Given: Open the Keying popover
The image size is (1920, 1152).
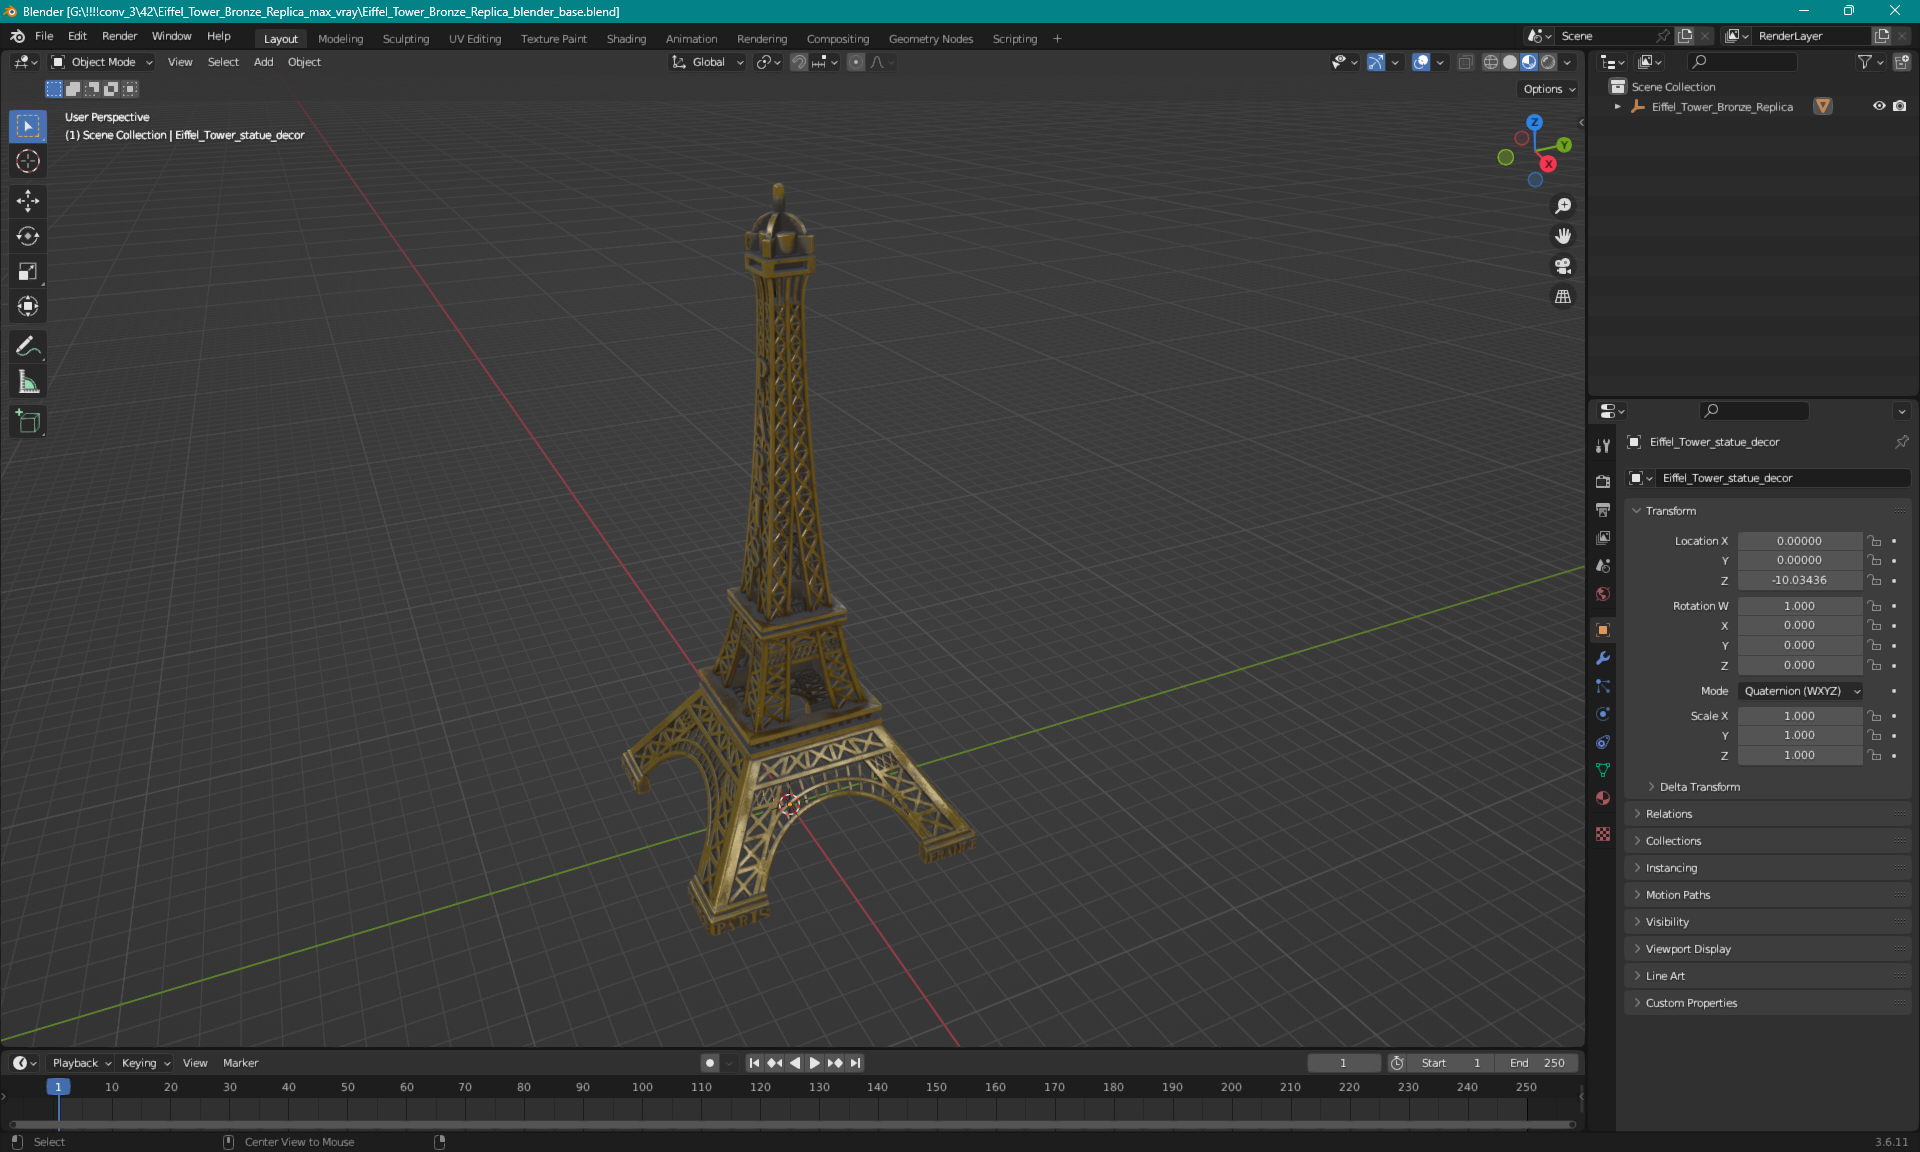Looking at the screenshot, I should click(145, 1063).
